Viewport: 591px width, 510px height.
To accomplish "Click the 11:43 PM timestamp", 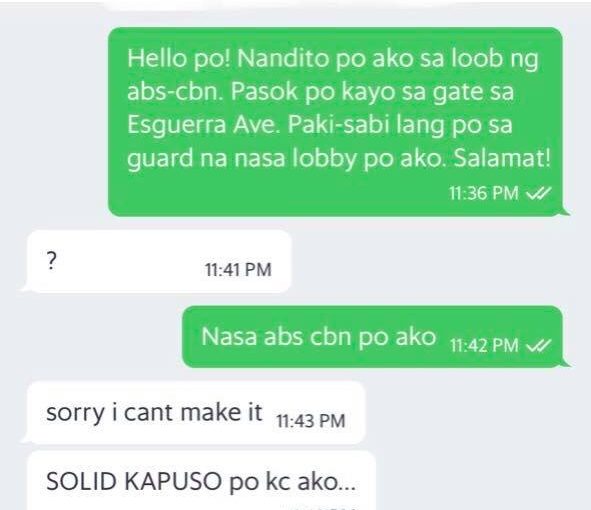I will click(311, 421).
